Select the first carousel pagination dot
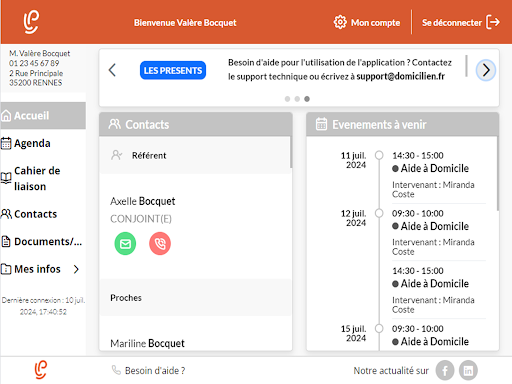The width and height of the screenshot is (512, 384). tap(287, 99)
